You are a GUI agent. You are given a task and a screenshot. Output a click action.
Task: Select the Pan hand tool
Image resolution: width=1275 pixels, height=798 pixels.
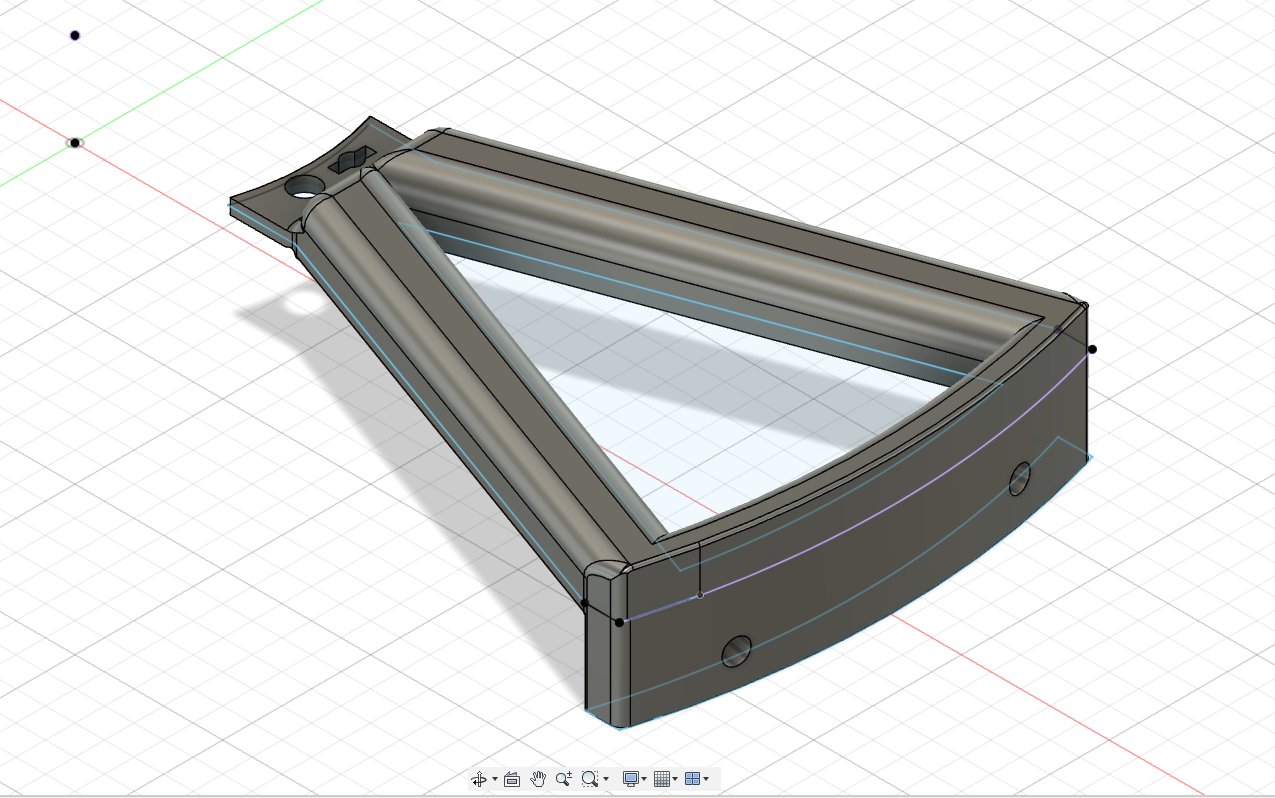[x=538, y=779]
